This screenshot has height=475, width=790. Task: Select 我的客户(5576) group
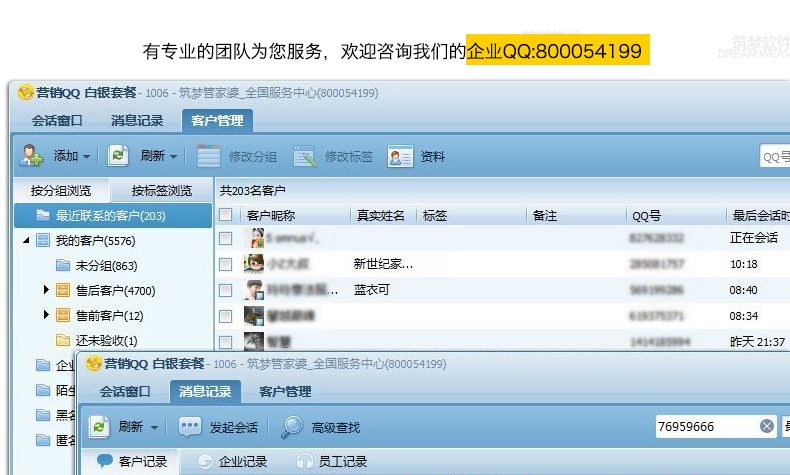(x=95, y=241)
